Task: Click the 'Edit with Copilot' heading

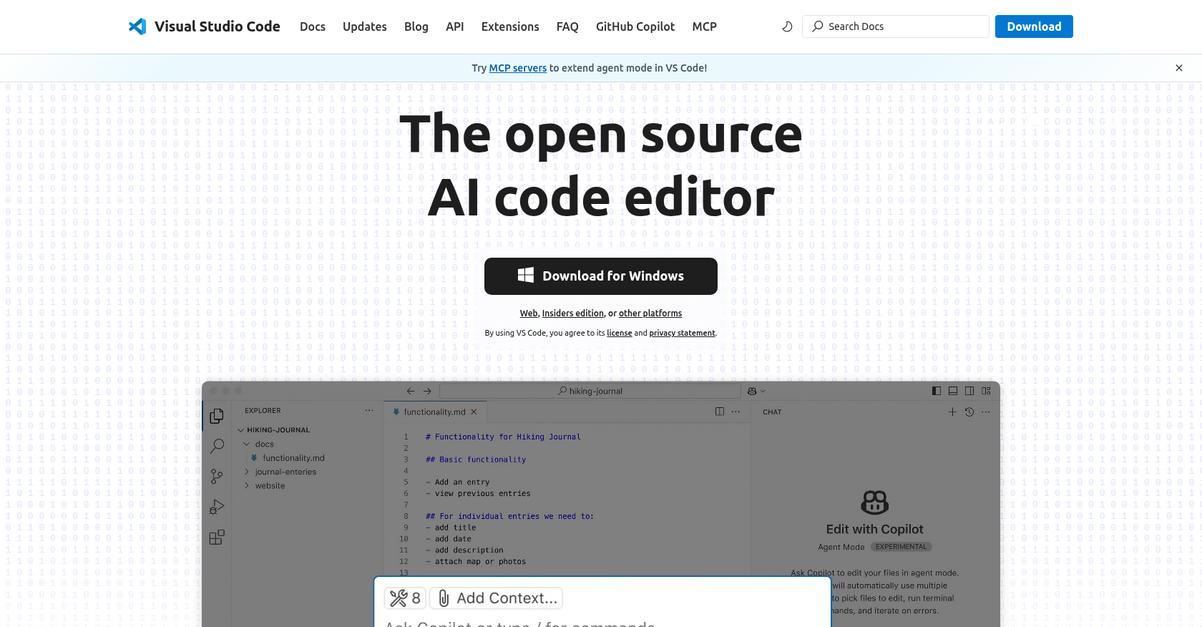Action: [875, 529]
